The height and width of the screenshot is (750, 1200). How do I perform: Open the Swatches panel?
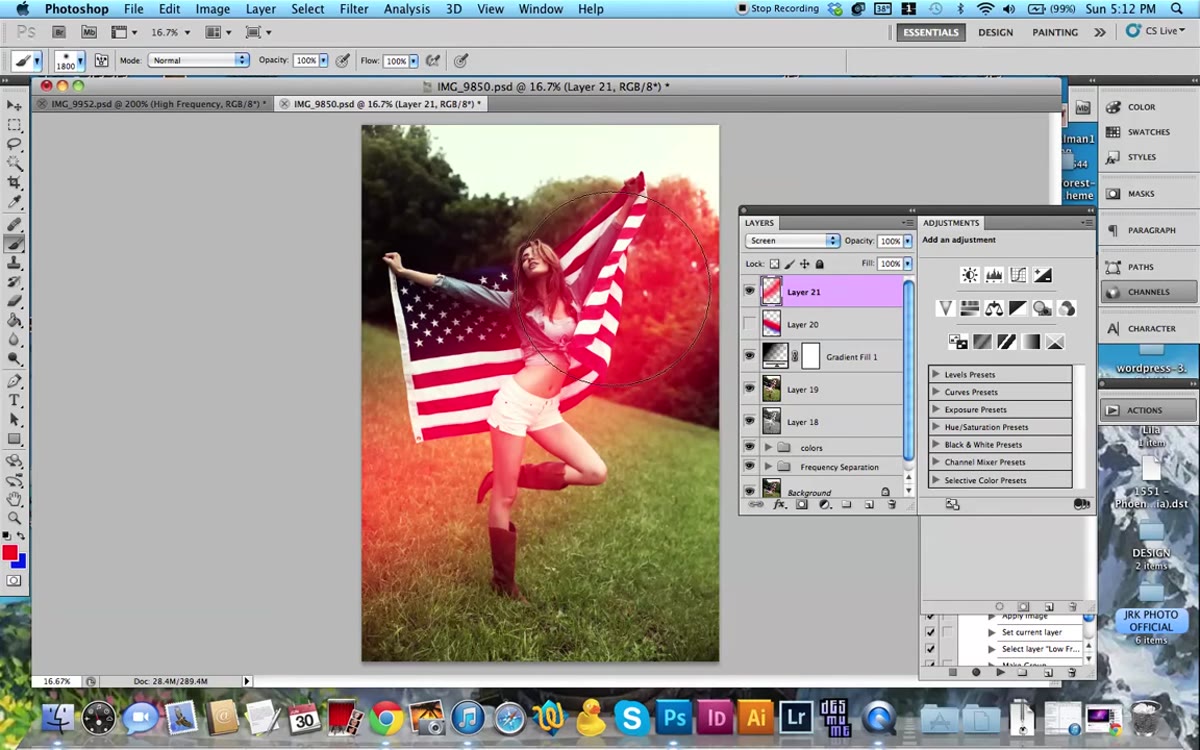(1148, 132)
